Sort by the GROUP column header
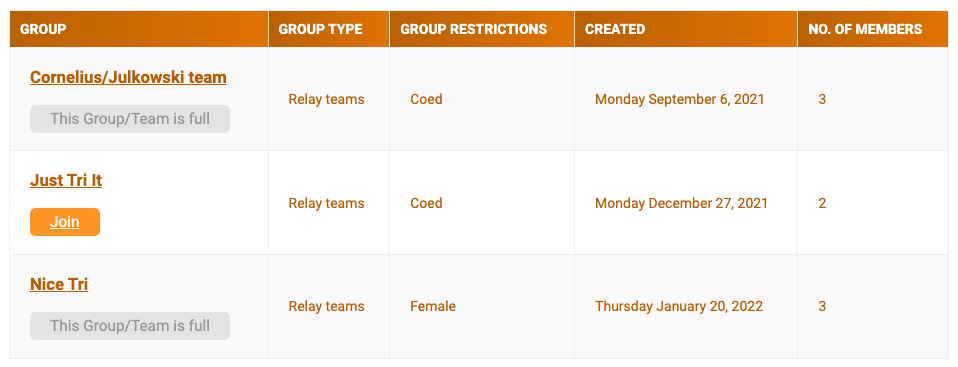This screenshot has height=367, width=958. tap(43, 29)
